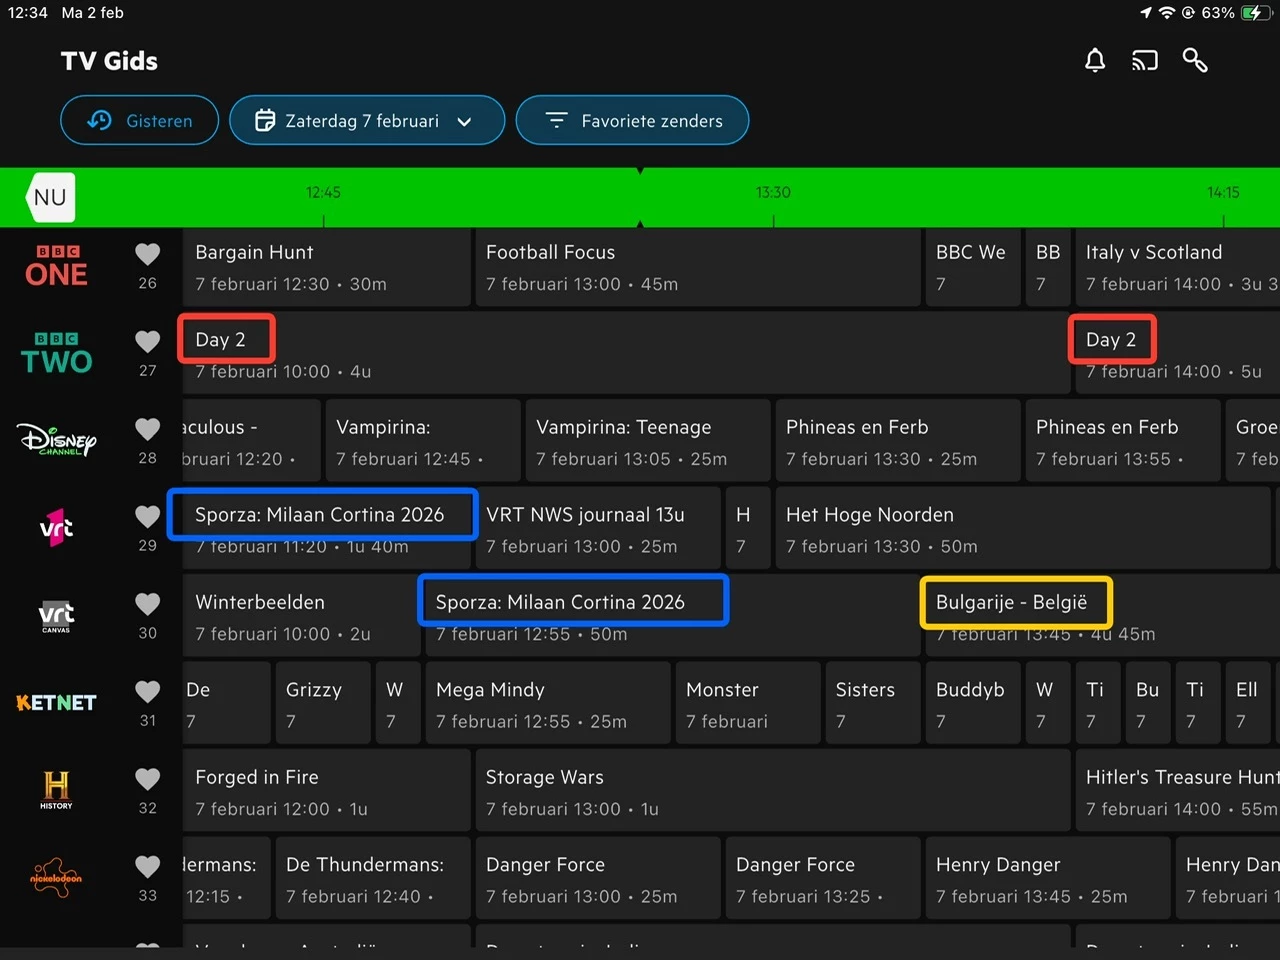Open Bargain Hunt on BBC One
Viewport: 1280px width, 960px height.
326,267
